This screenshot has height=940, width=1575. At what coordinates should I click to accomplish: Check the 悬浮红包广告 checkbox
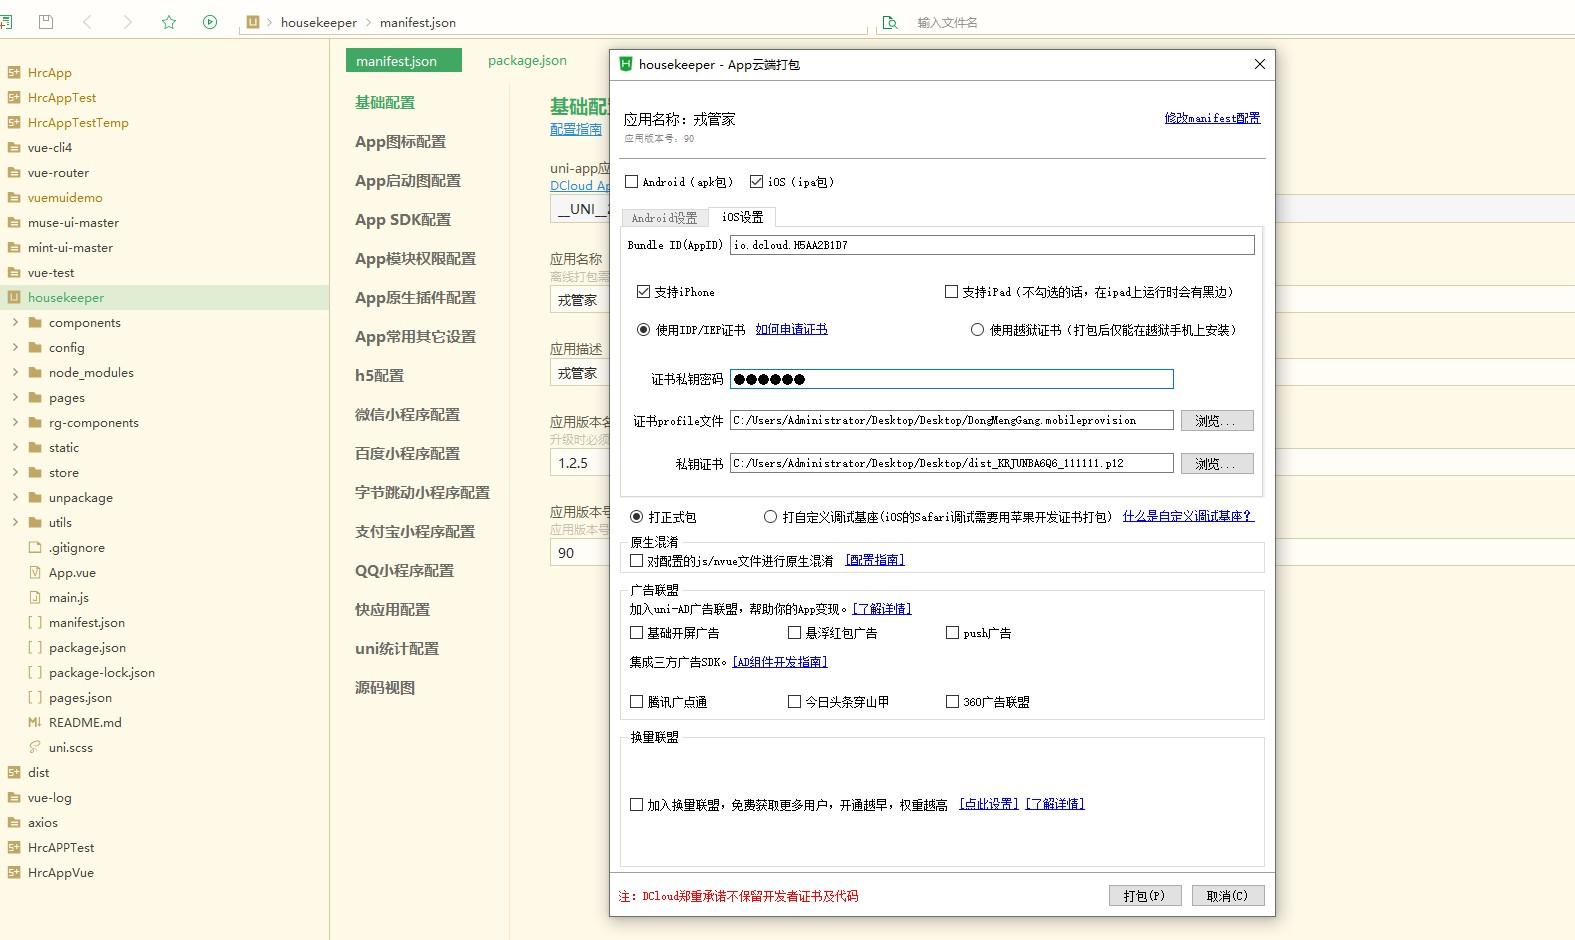[794, 632]
